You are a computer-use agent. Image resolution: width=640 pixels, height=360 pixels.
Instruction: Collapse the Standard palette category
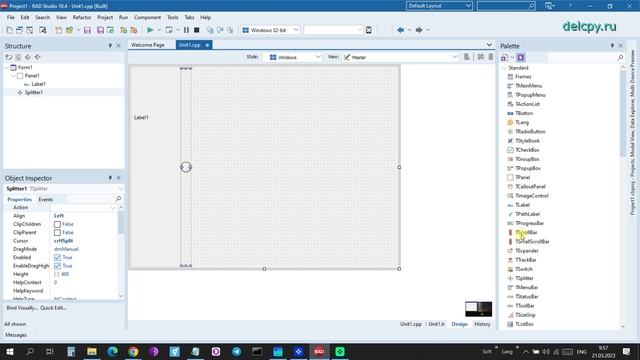(504, 68)
